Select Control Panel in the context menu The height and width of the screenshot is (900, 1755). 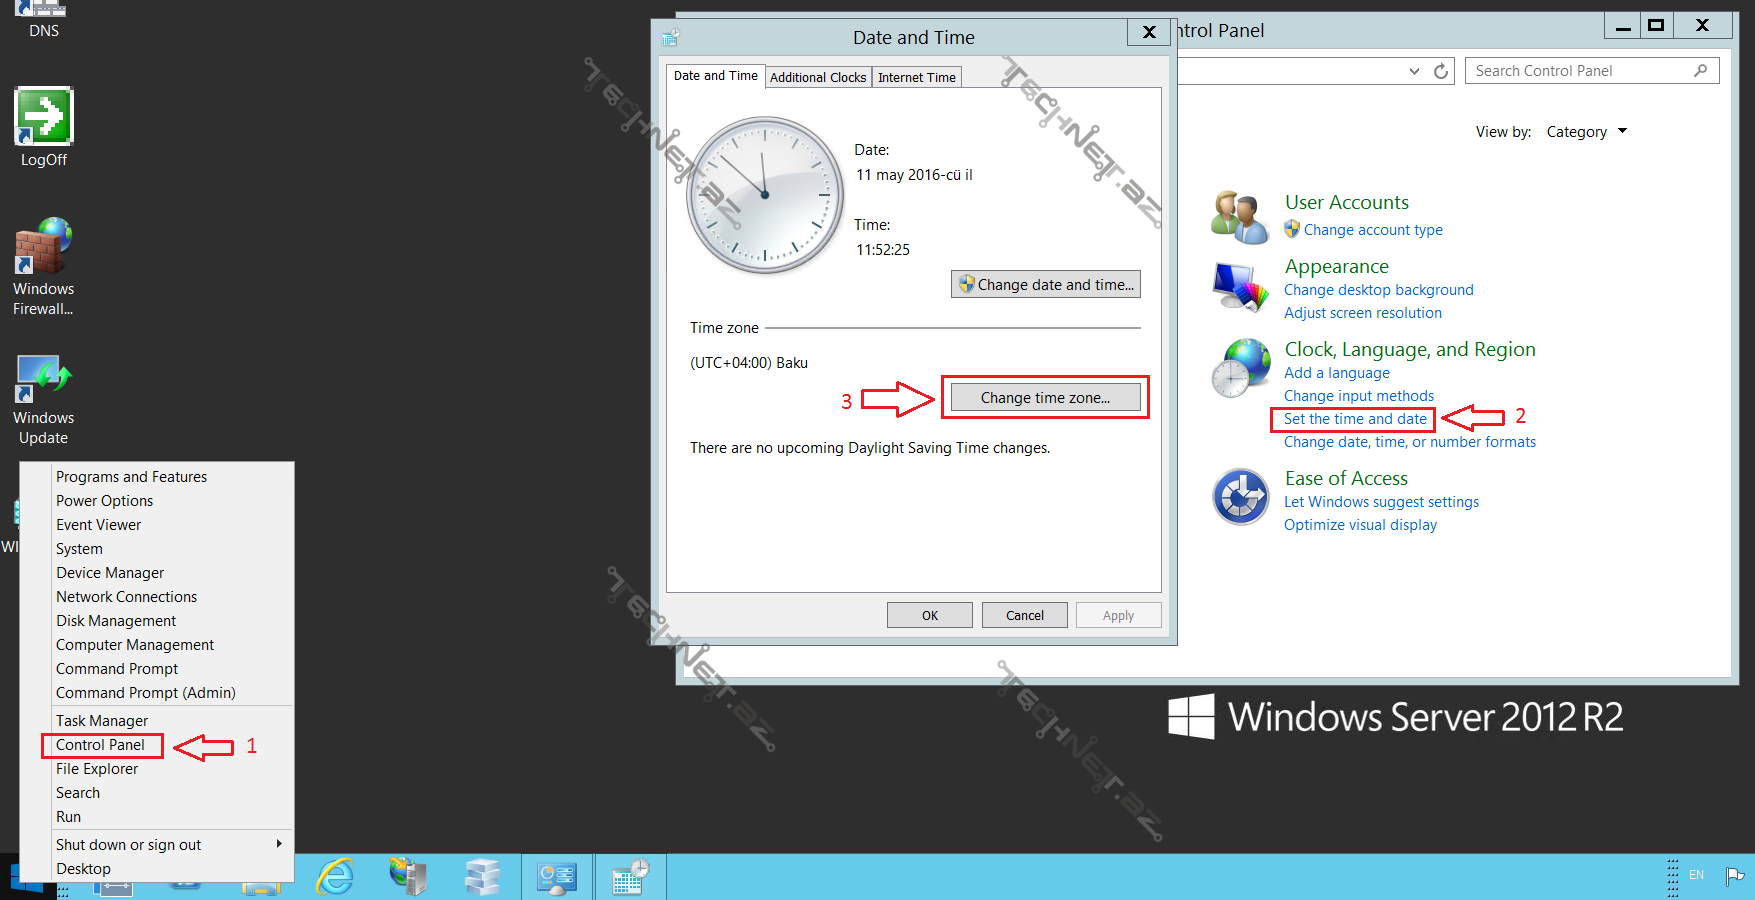pyautogui.click(x=100, y=745)
